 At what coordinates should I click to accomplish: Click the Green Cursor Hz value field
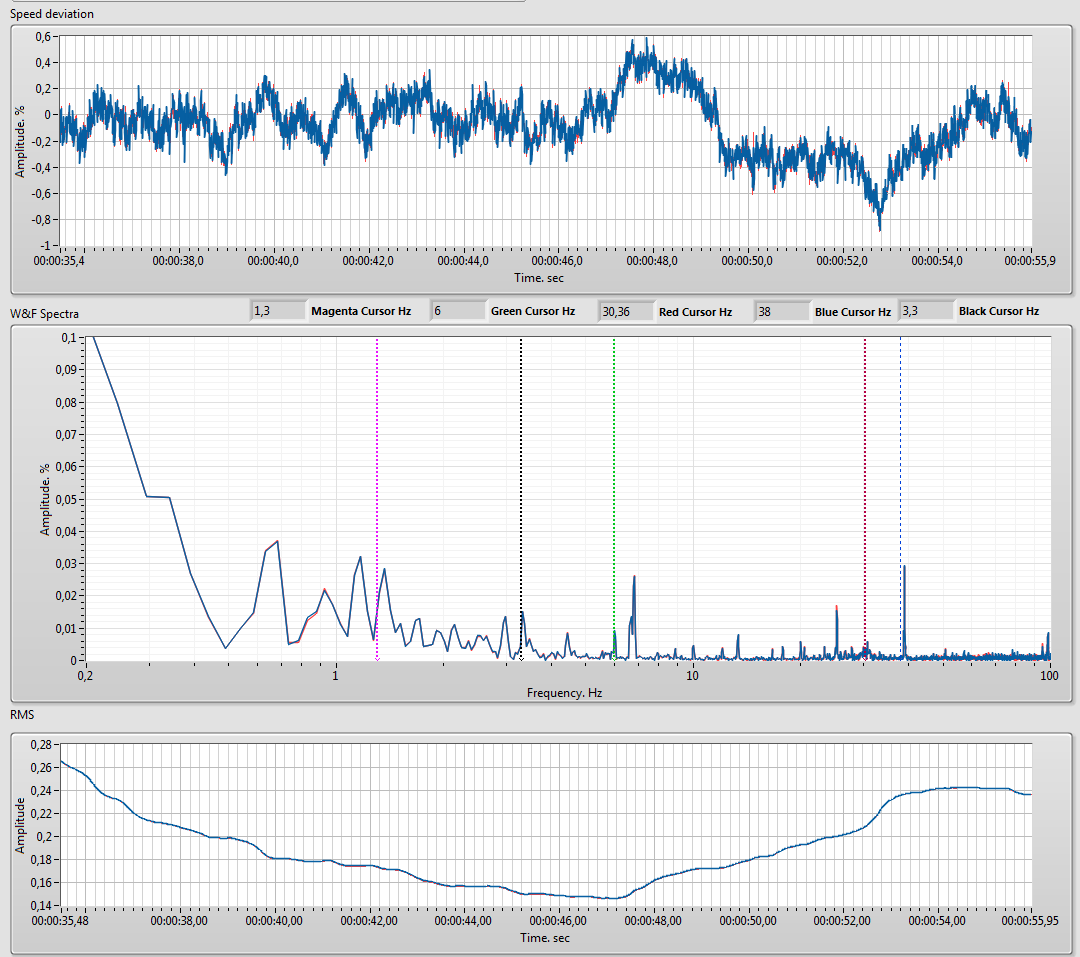tap(458, 311)
